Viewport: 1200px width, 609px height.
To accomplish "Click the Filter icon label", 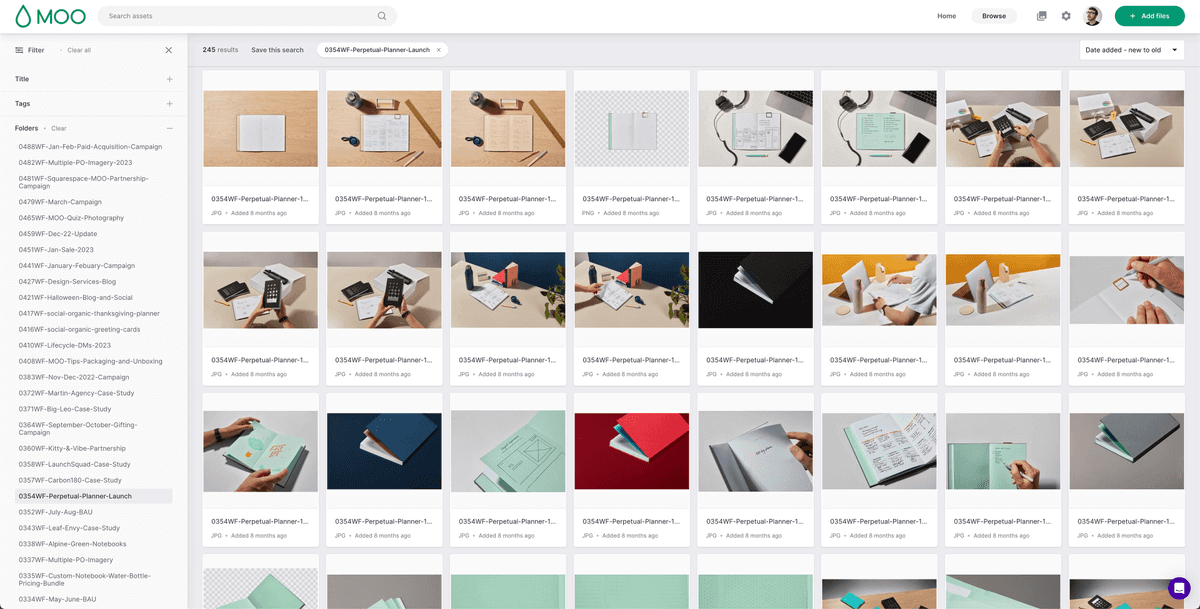I will tap(30, 50).
